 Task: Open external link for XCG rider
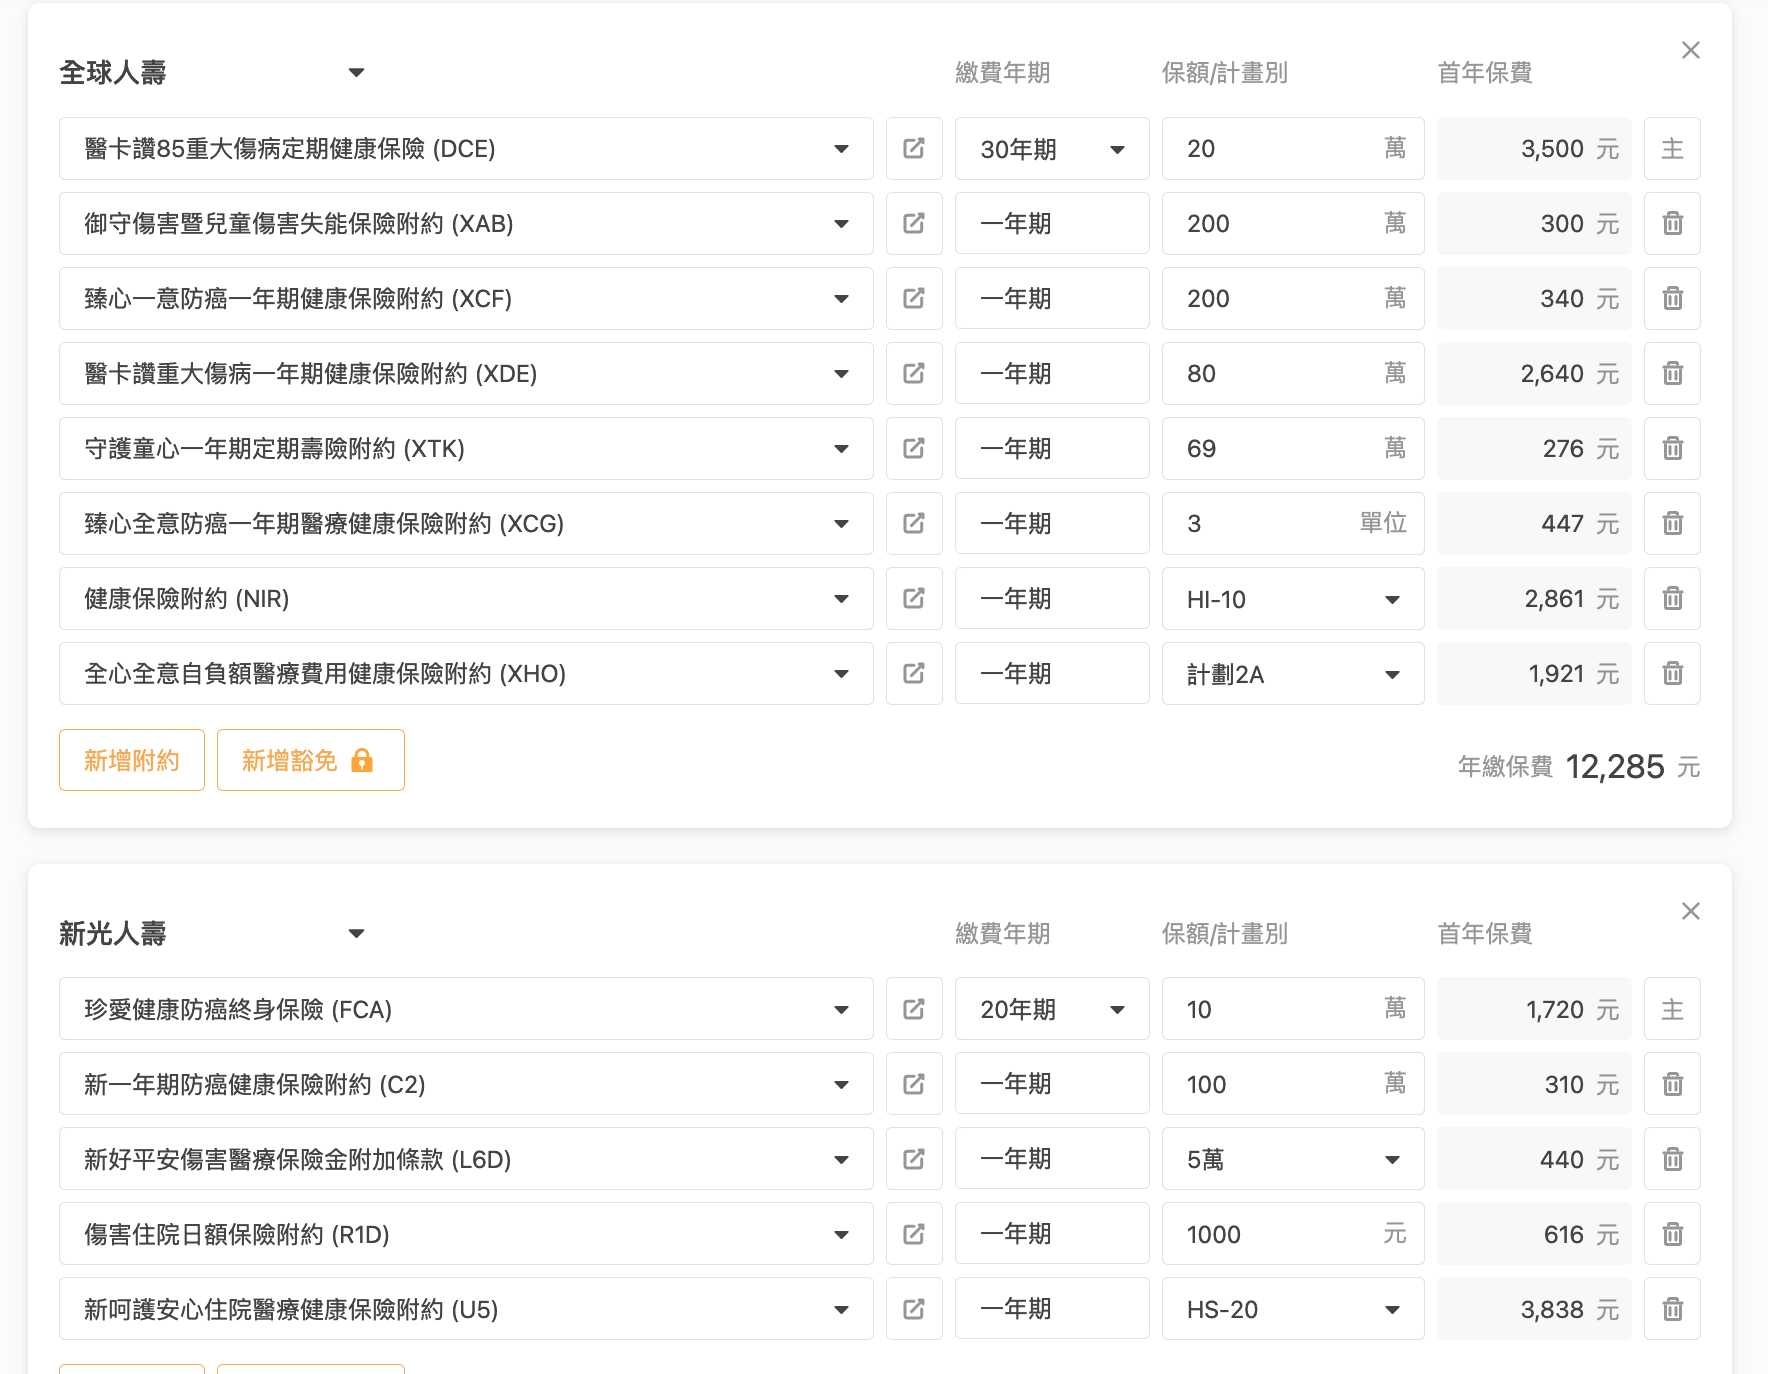click(x=914, y=524)
